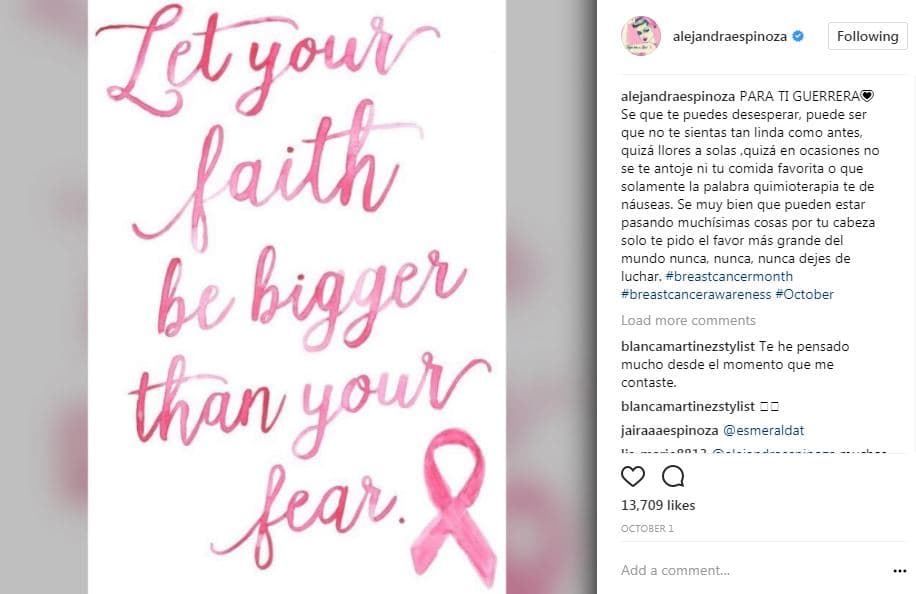916x594 pixels.
Task: Open the #October hashtag link
Action: pyautogui.click(x=804, y=294)
